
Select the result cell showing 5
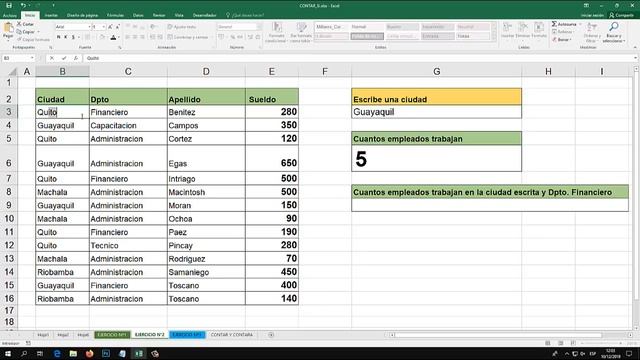(436, 158)
